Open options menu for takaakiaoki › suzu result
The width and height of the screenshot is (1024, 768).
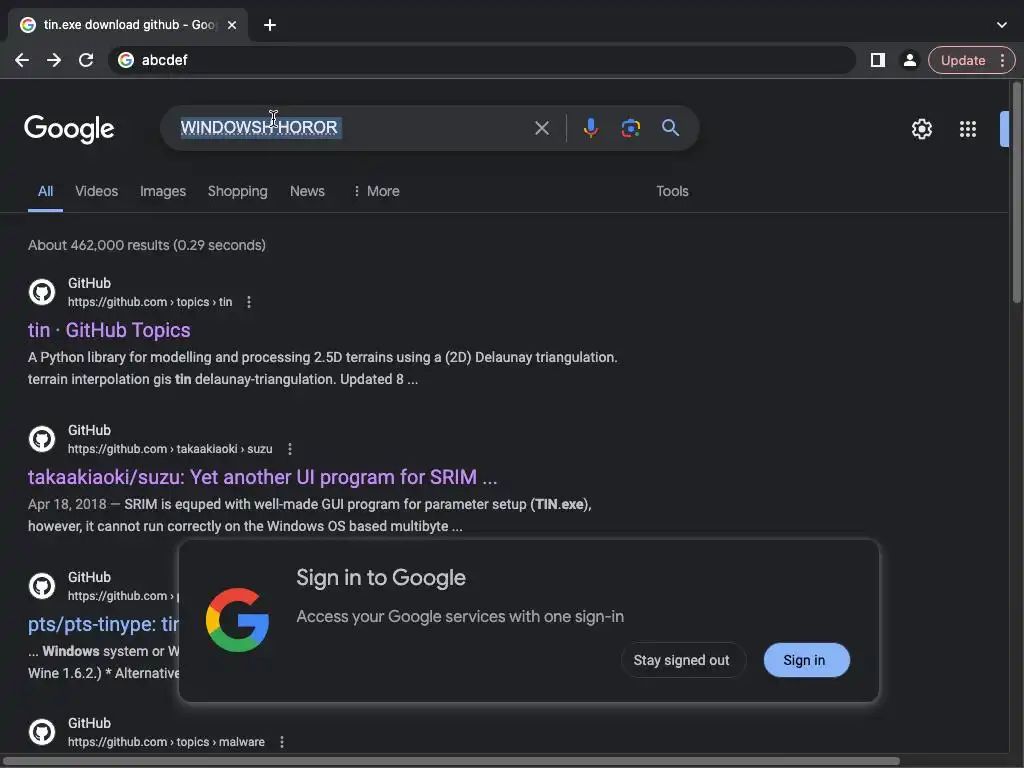(x=290, y=449)
